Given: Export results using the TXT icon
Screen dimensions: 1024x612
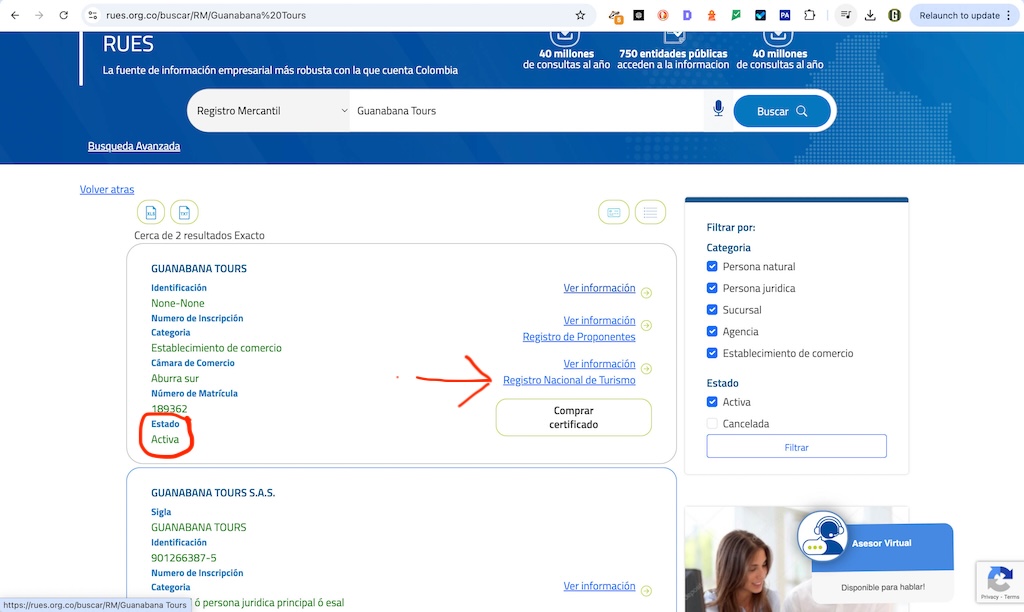Looking at the screenshot, I should click(183, 212).
